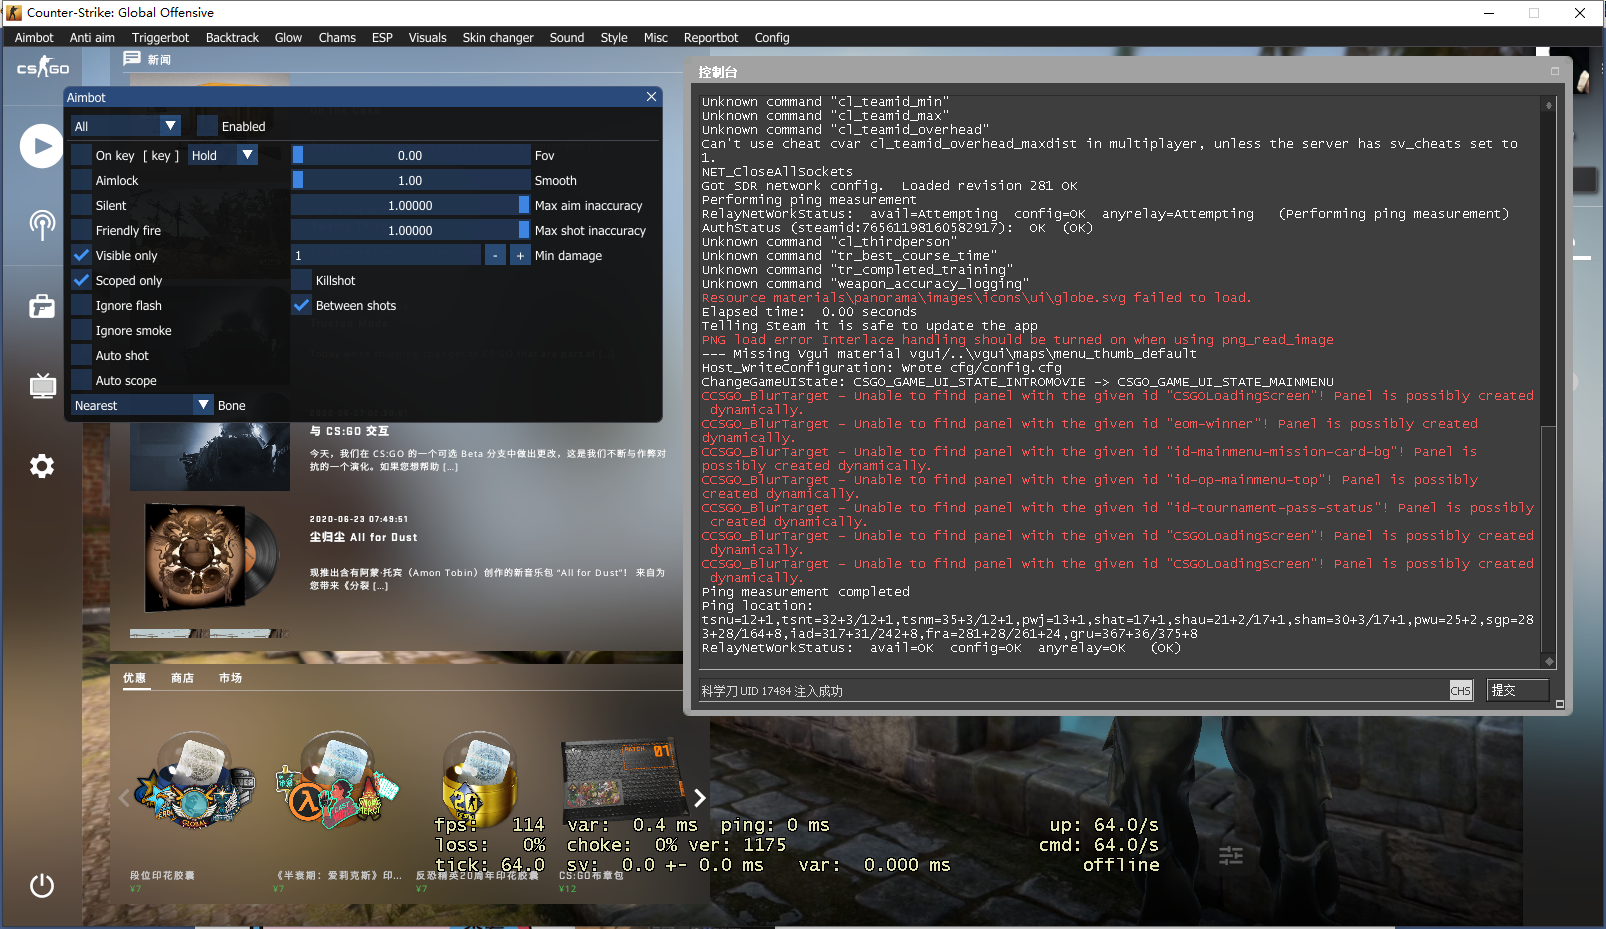The width and height of the screenshot is (1606, 929).
Task: Open the Hold key mode dropdown
Action: [223, 155]
